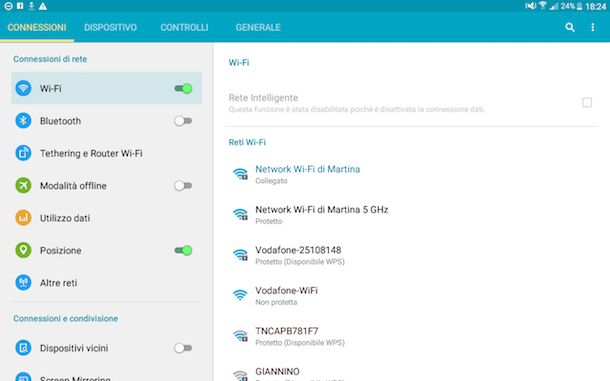This screenshot has width=610, height=381.
Task: Tap the download arrow in status bar
Action: (x=31, y=6)
